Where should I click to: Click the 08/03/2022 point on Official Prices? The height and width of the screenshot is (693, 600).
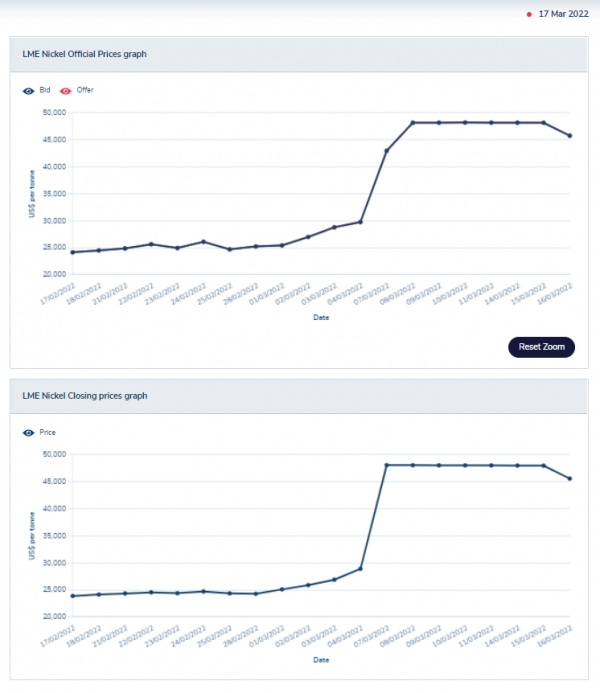(413, 123)
